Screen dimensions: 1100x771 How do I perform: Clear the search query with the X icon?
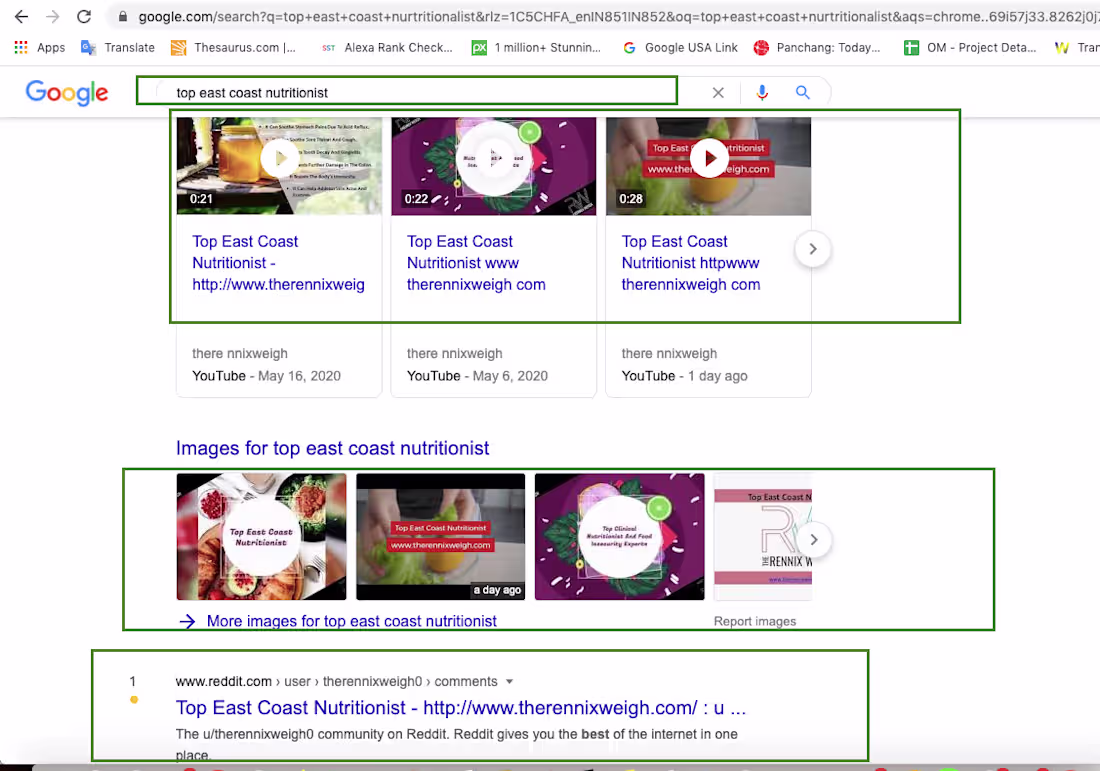pos(718,92)
